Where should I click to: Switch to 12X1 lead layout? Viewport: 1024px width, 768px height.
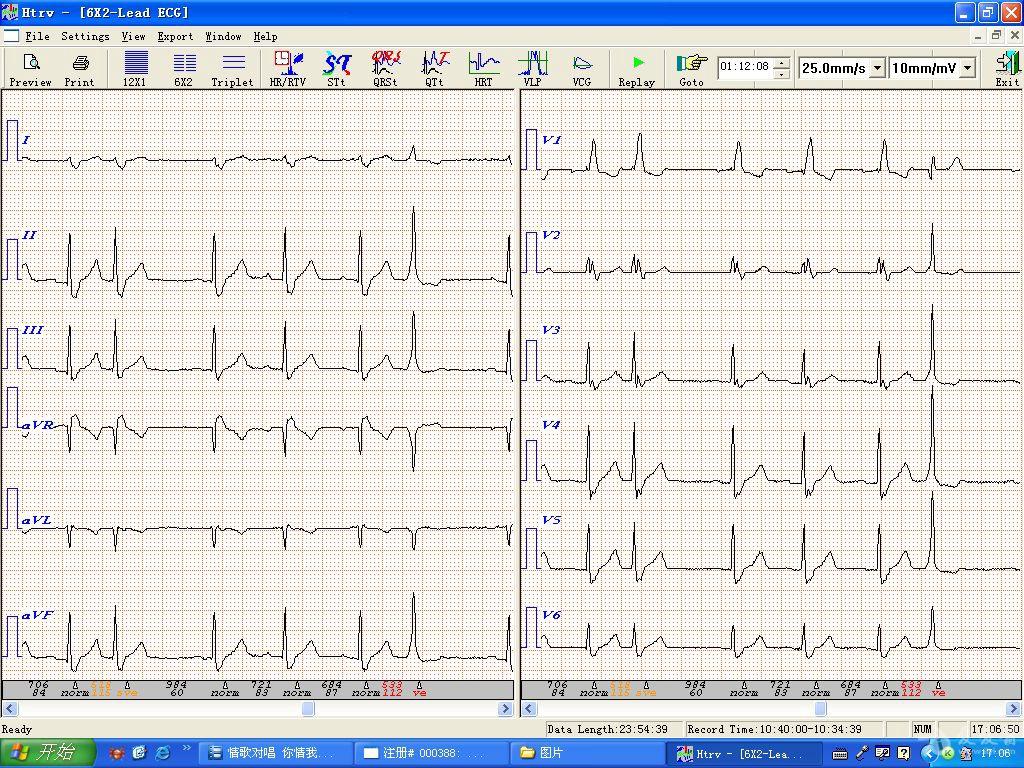coord(135,69)
